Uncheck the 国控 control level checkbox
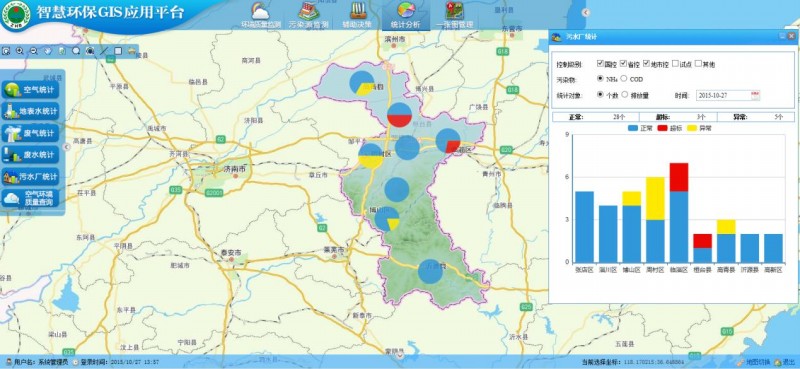Viewport: 800px width, 369px height. tap(601, 64)
